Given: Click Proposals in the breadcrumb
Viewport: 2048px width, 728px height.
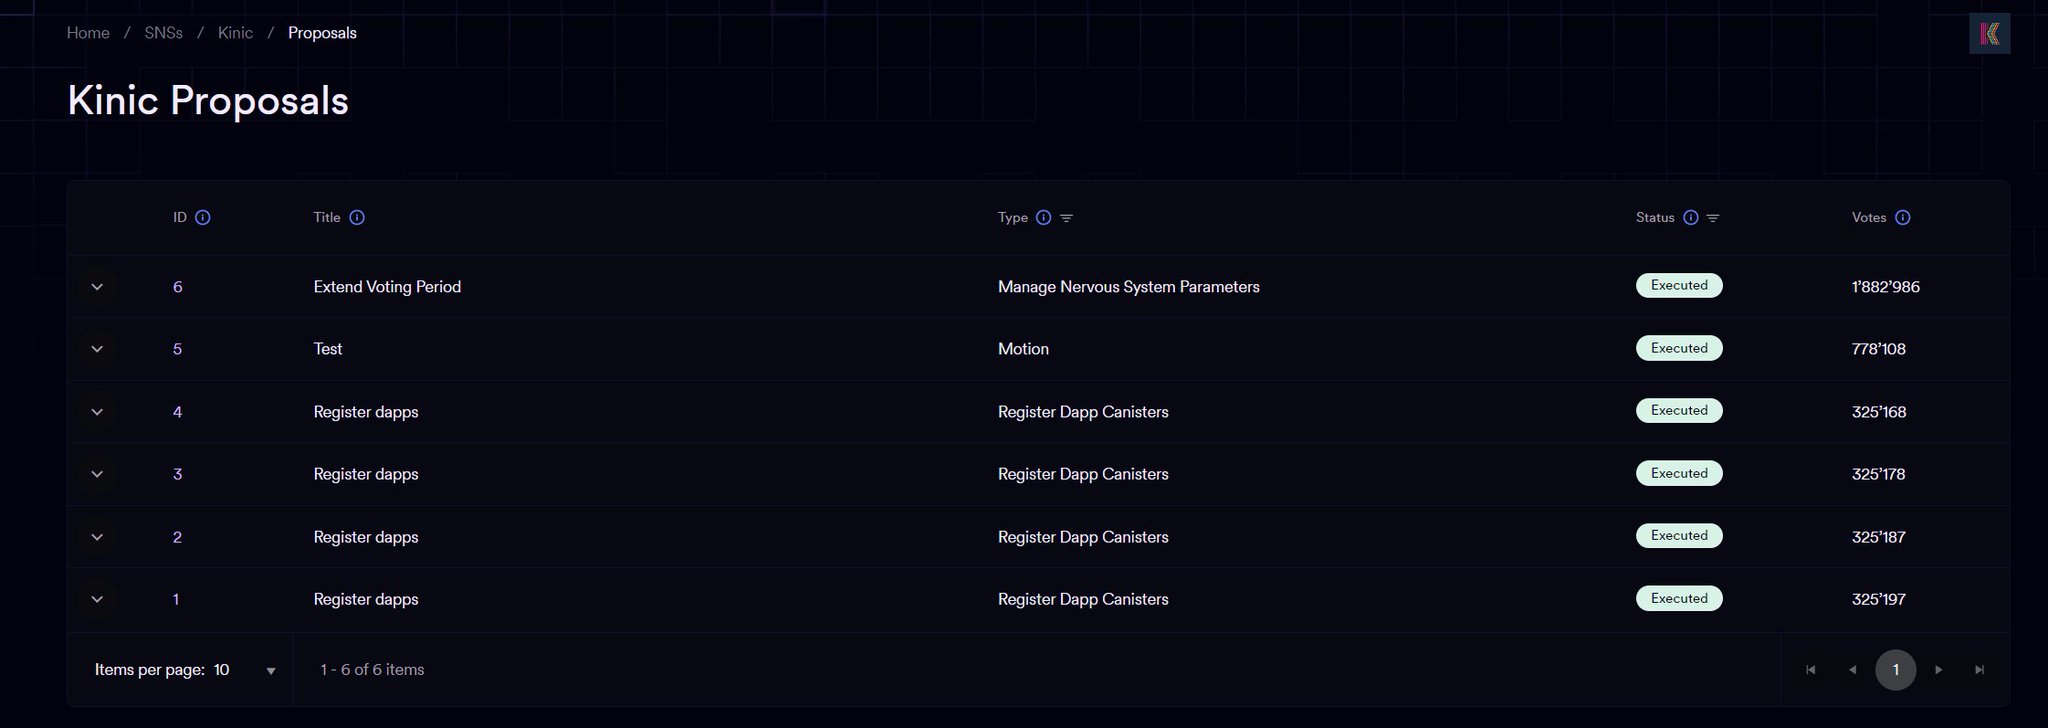Looking at the screenshot, I should (x=322, y=33).
